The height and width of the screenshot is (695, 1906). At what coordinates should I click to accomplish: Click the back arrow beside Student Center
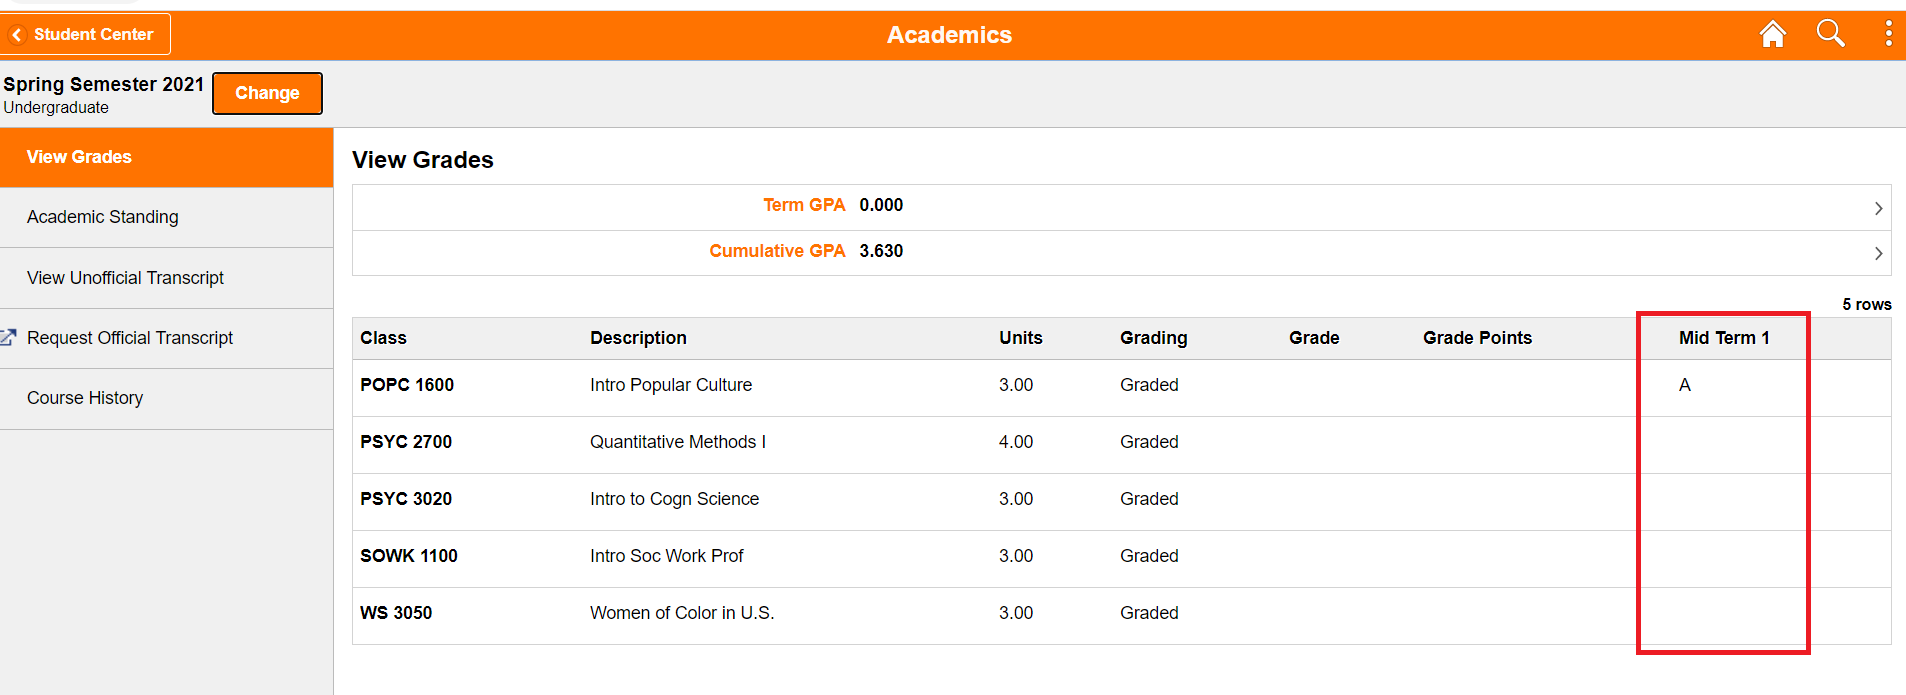tap(17, 35)
